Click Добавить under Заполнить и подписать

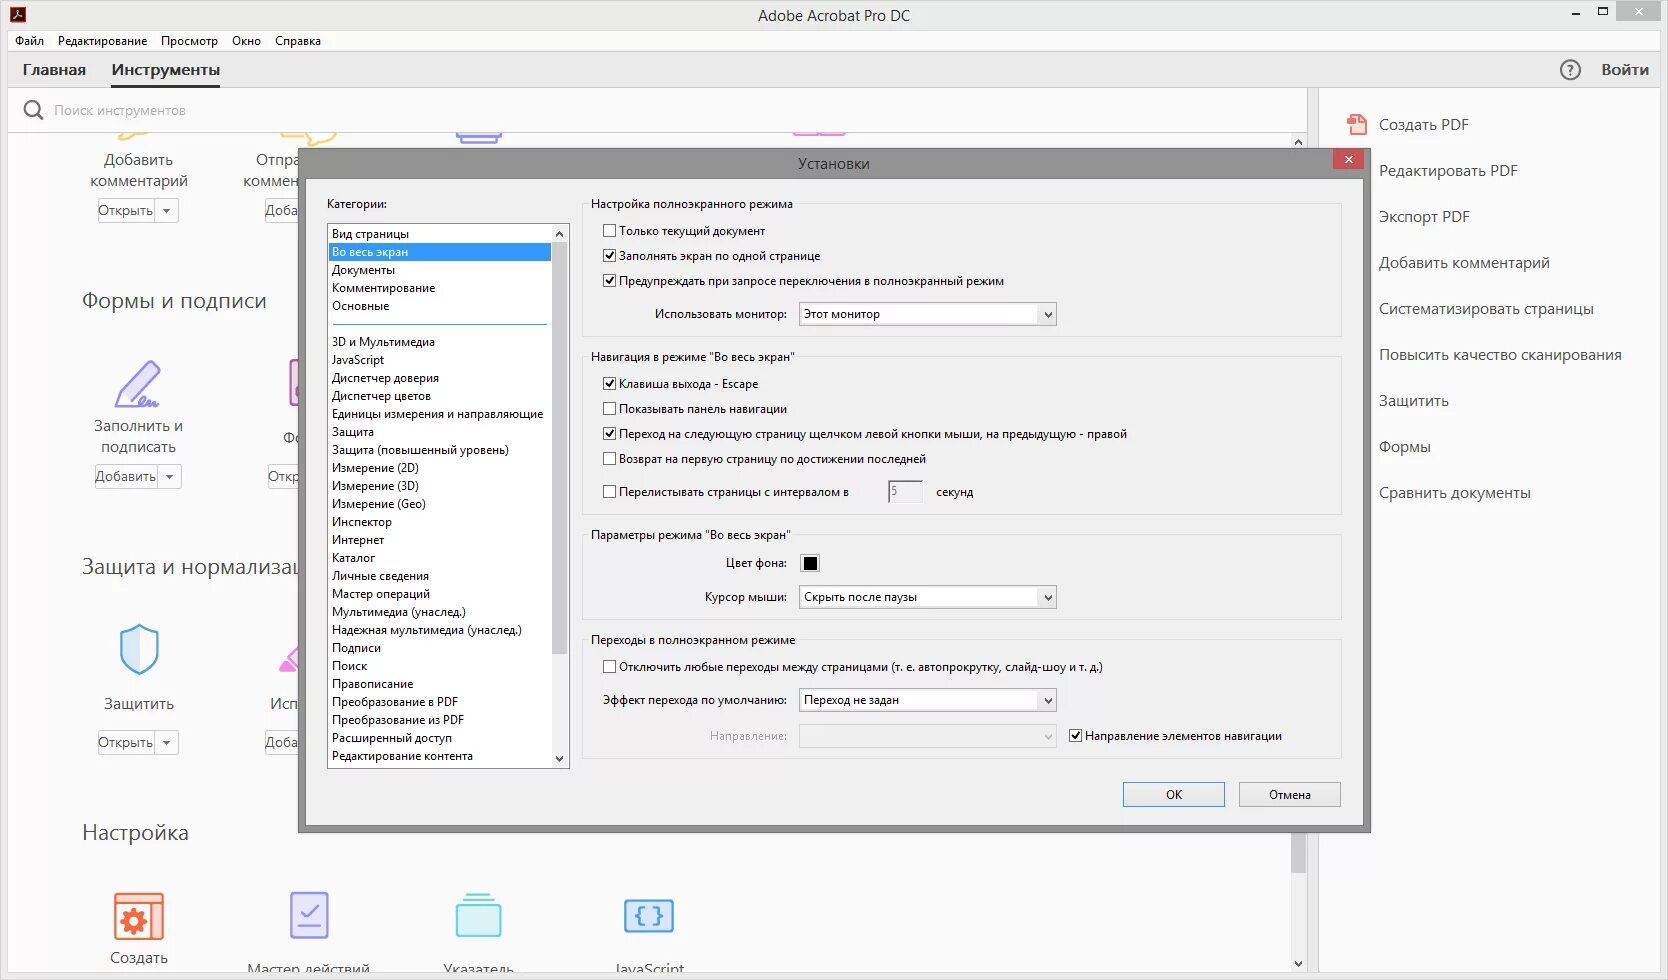(x=126, y=477)
